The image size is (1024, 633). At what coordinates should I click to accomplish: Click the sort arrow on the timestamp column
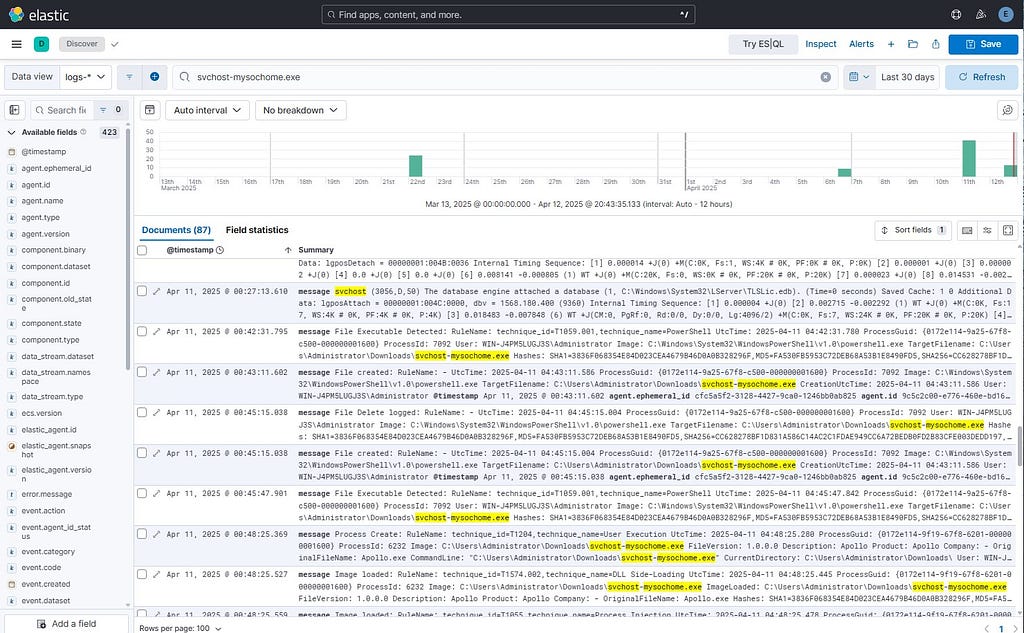(x=288, y=250)
